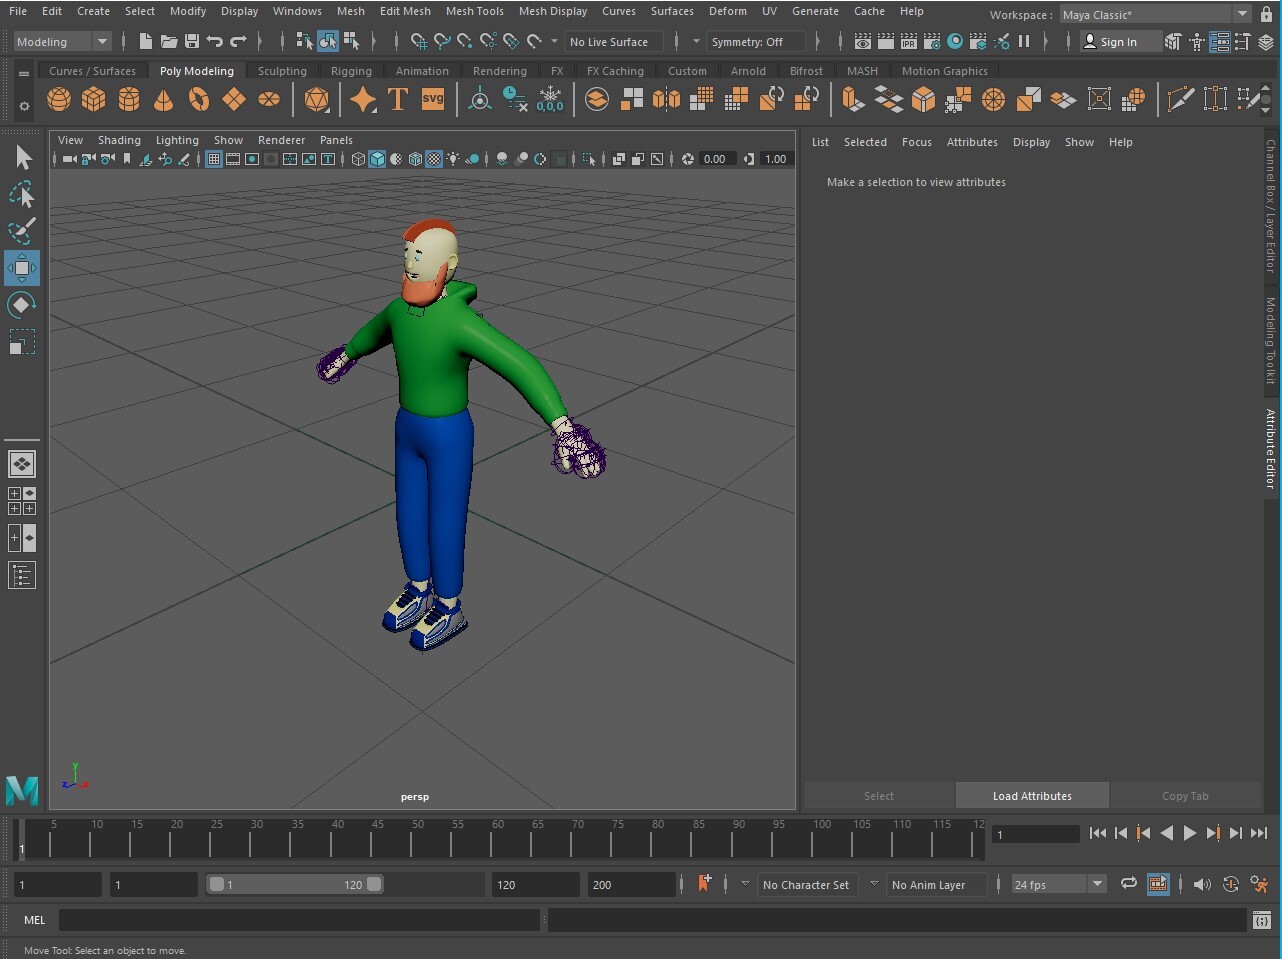Choose the Lasso selection tool
Viewport: 1282px width, 959px height.
(21, 194)
